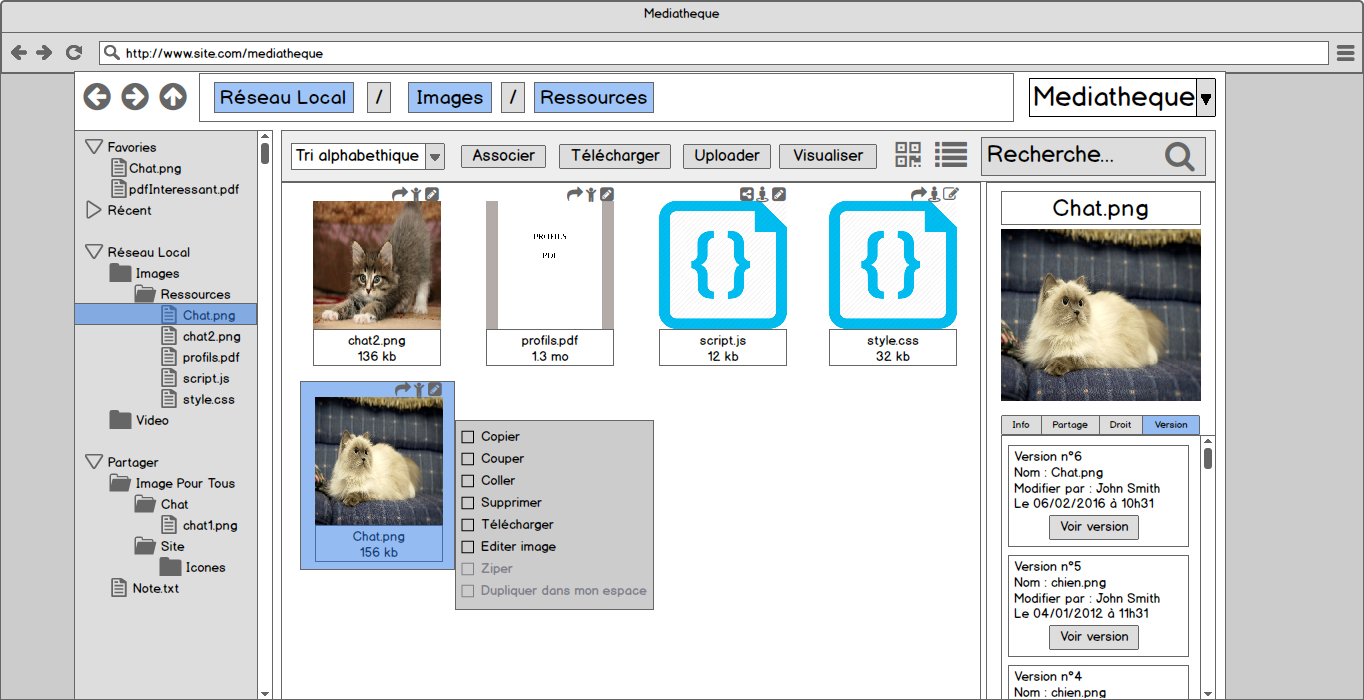Image resolution: width=1364 pixels, height=700 pixels.
Task: Click Voir version for Version n°6
Action: click(x=1094, y=527)
